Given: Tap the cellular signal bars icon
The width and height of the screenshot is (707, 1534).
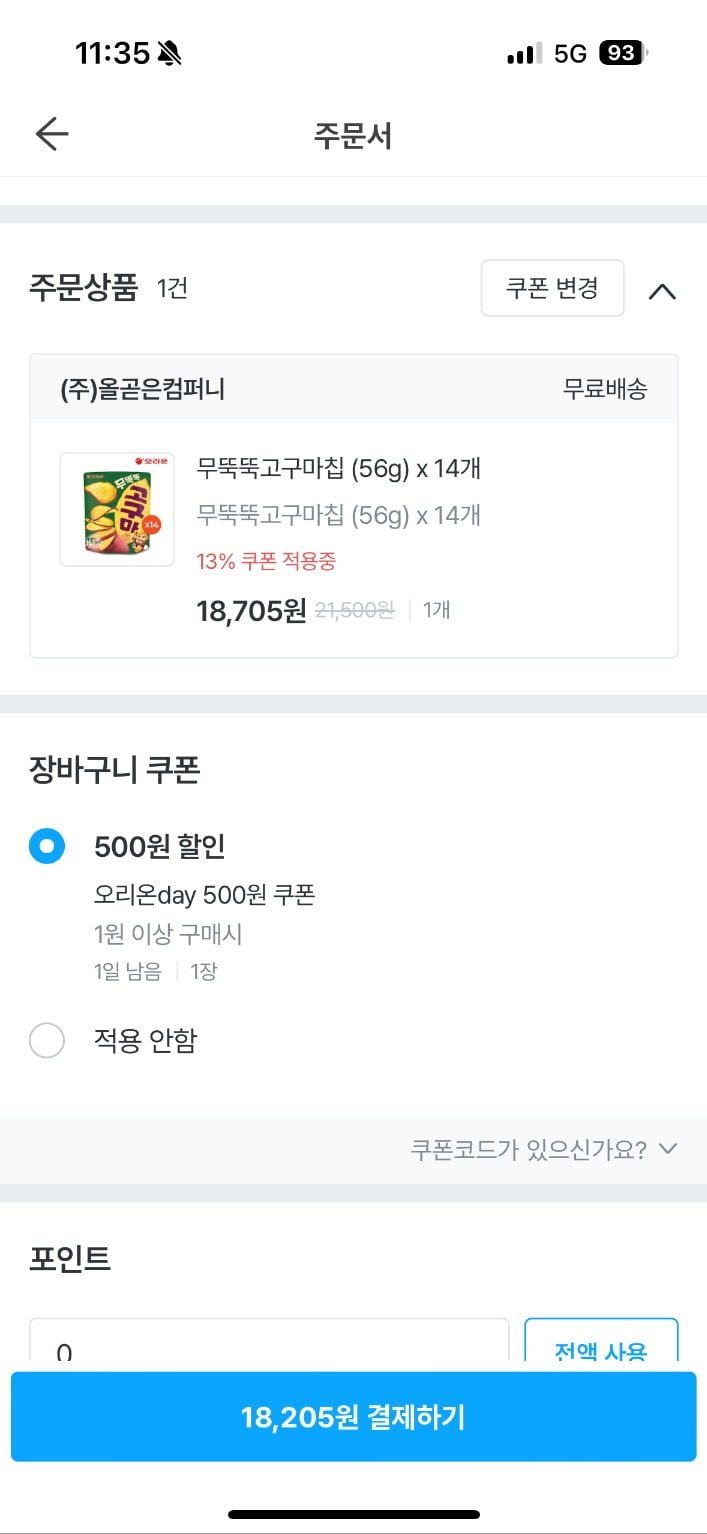Looking at the screenshot, I should point(524,54).
